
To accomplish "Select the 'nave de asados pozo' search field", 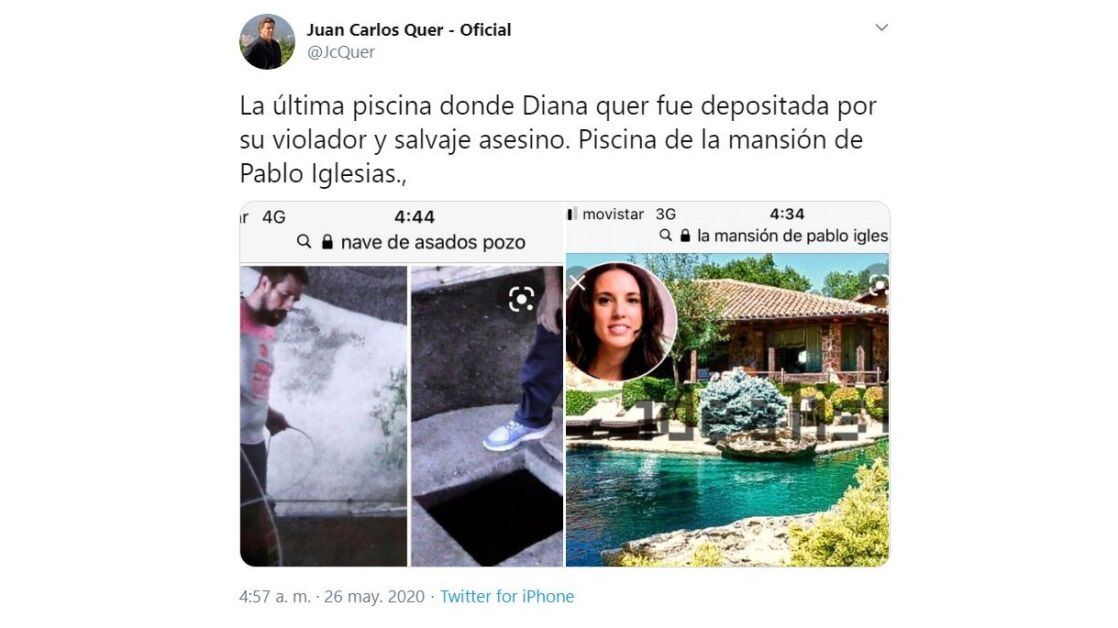I will (411, 242).
